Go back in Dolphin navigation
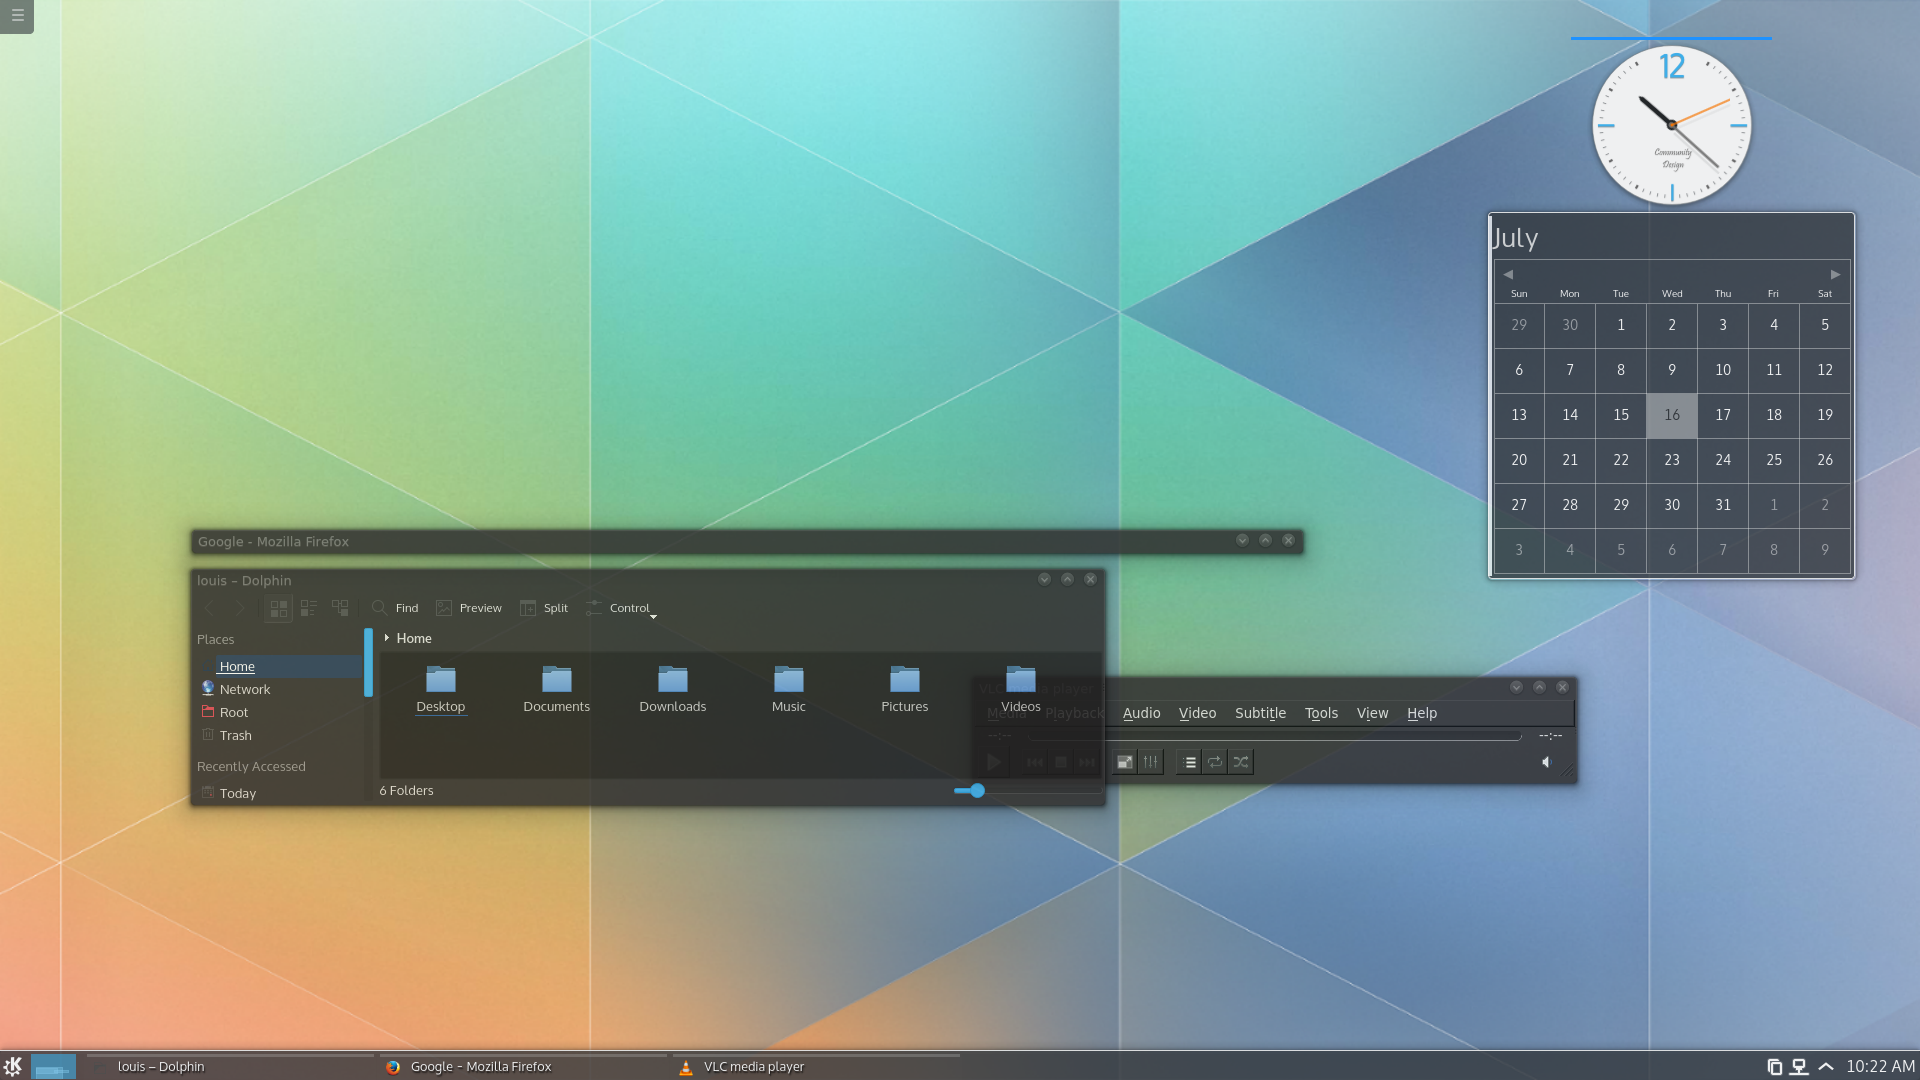Screen dimensions: 1920x1080 tap(208, 608)
